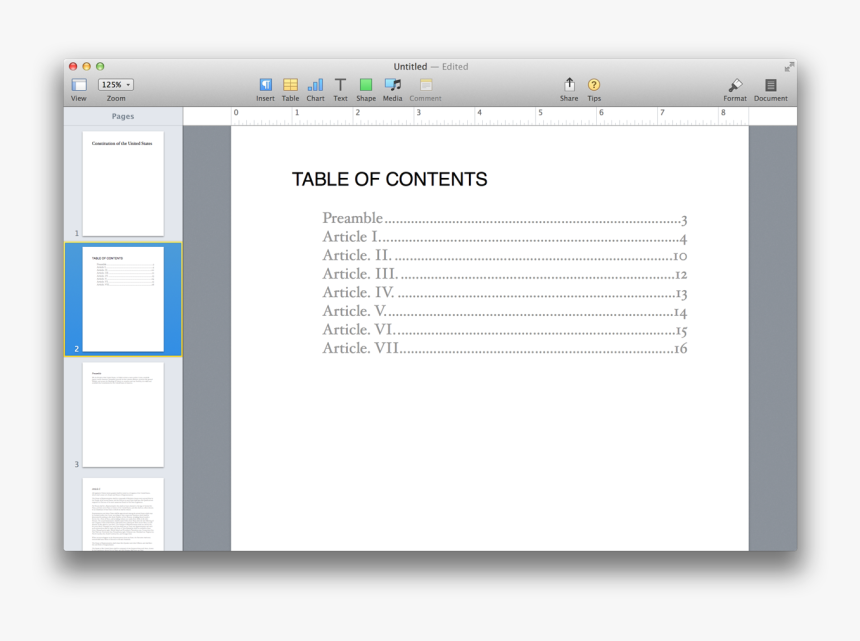Viewport: 860px width, 641px height.
Task: Click the Article. VI. contents entry
Action: (505, 330)
